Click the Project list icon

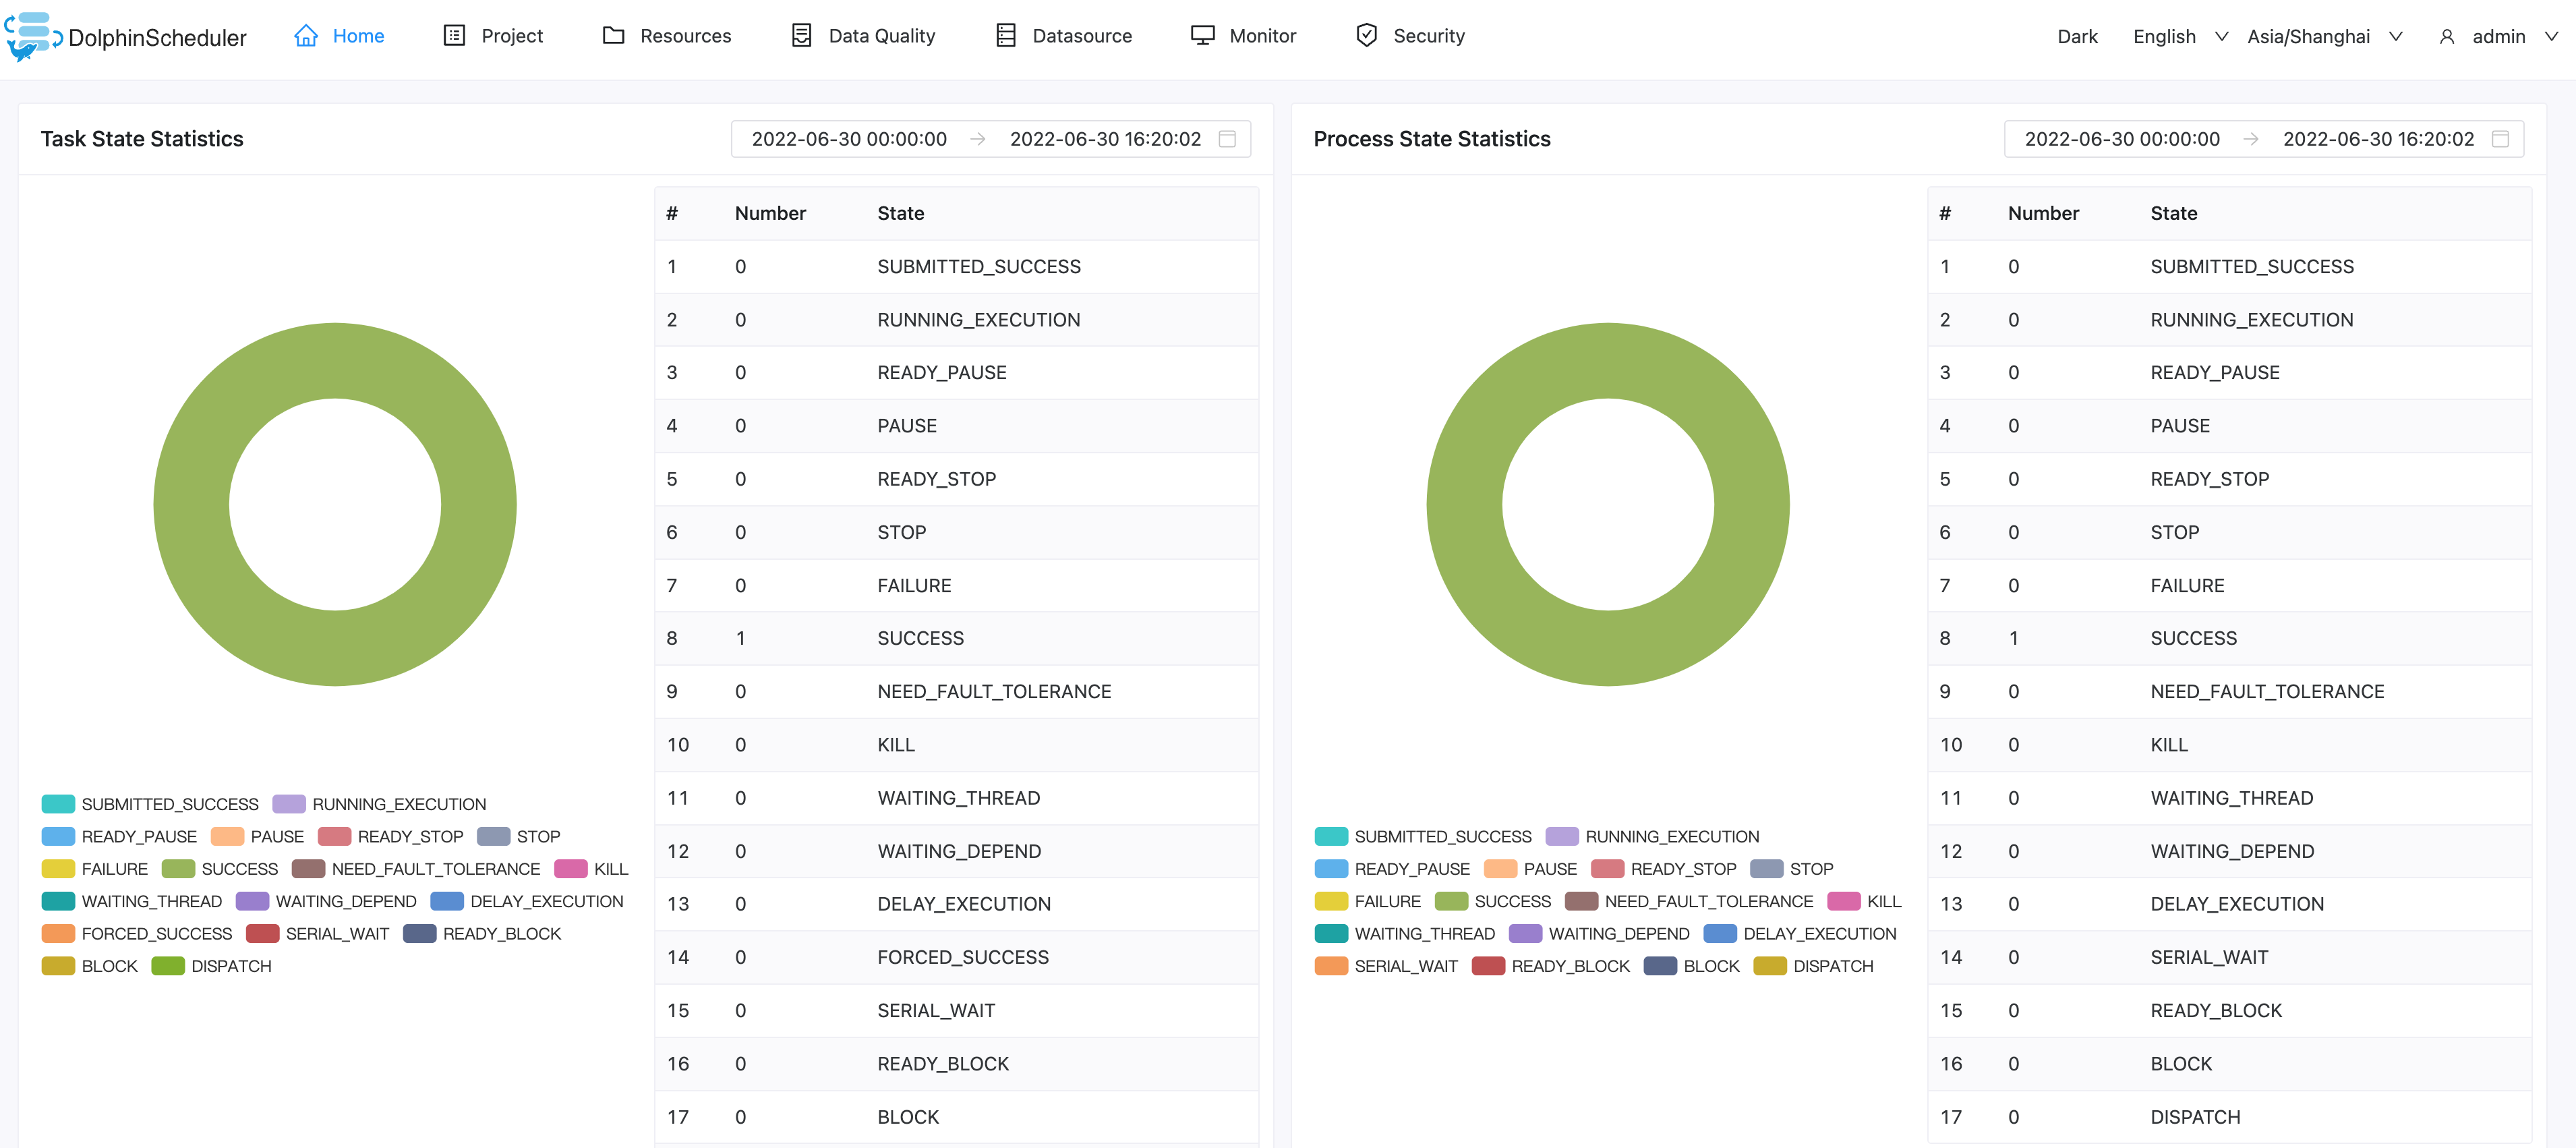pyautogui.click(x=454, y=36)
